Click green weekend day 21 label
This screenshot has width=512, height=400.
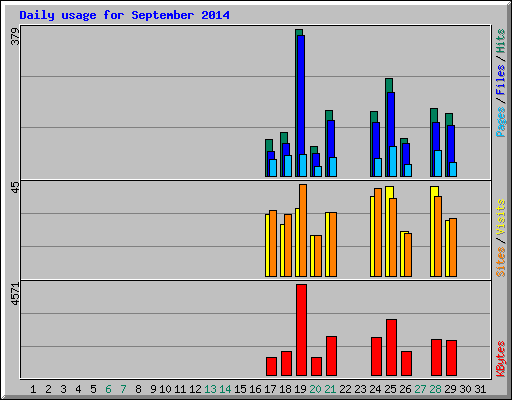coord(330,389)
